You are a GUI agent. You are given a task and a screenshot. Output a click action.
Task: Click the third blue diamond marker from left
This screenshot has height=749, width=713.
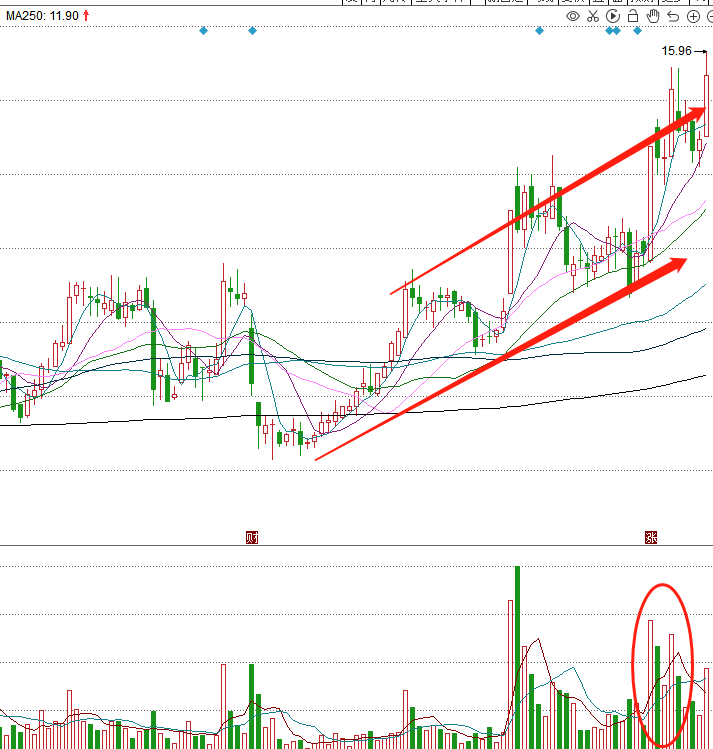(x=540, y=31)
